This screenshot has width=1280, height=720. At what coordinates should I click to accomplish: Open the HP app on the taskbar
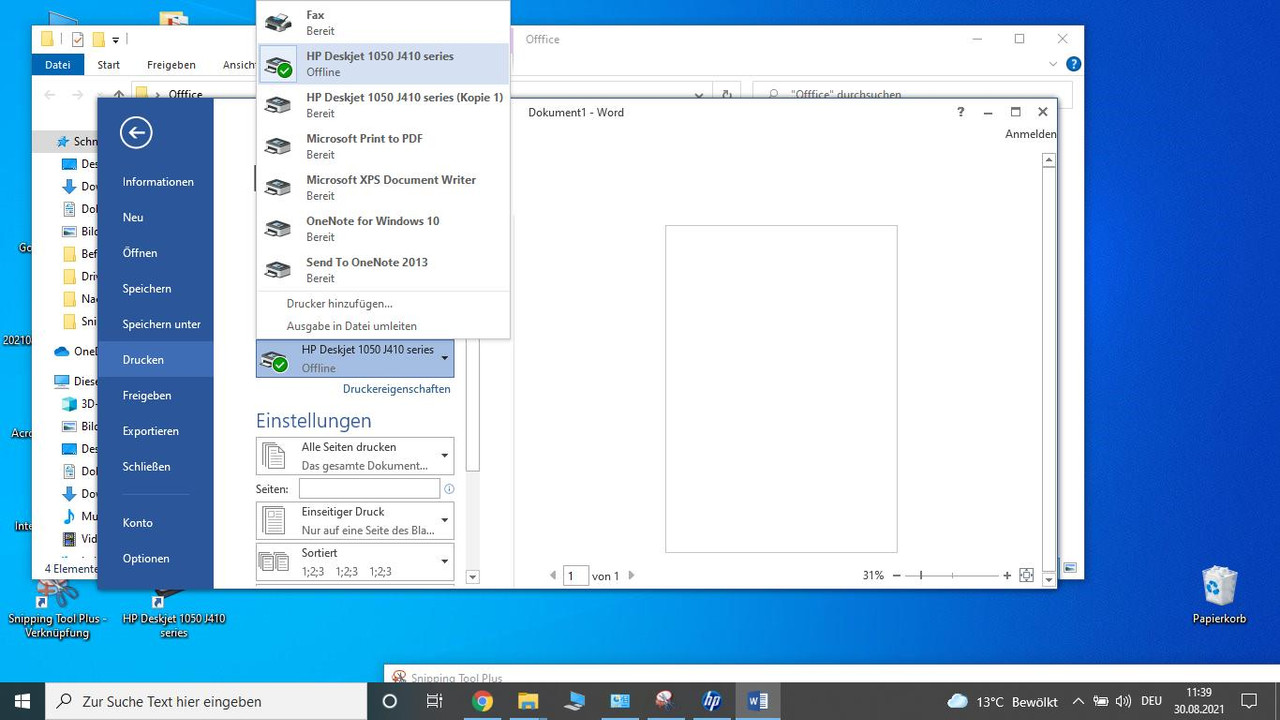coord(712,701)
